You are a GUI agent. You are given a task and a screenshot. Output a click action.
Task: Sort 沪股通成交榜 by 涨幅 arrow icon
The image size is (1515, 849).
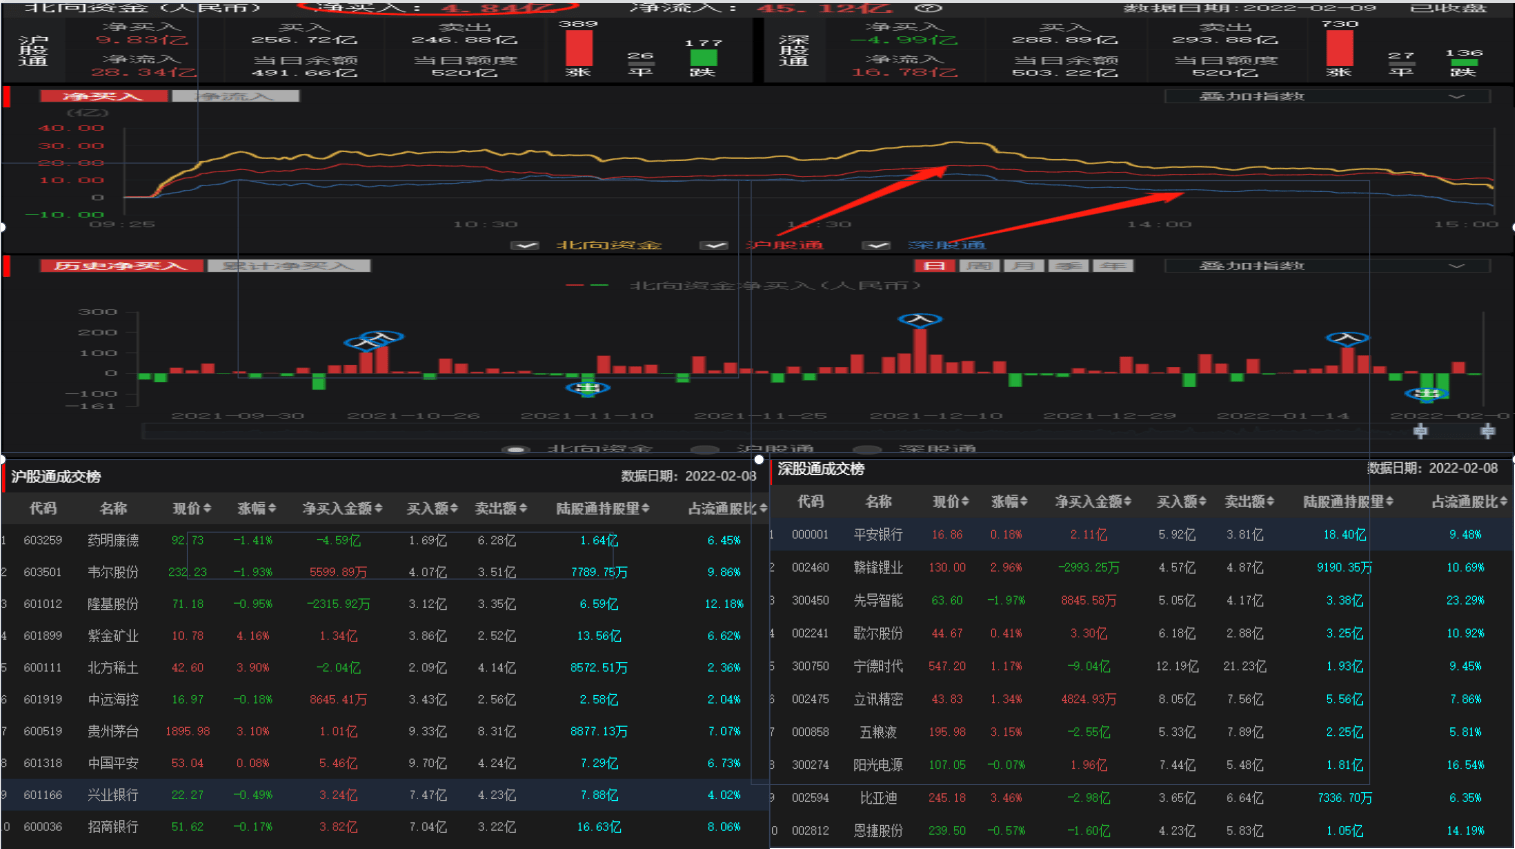[x=271, y=509]
